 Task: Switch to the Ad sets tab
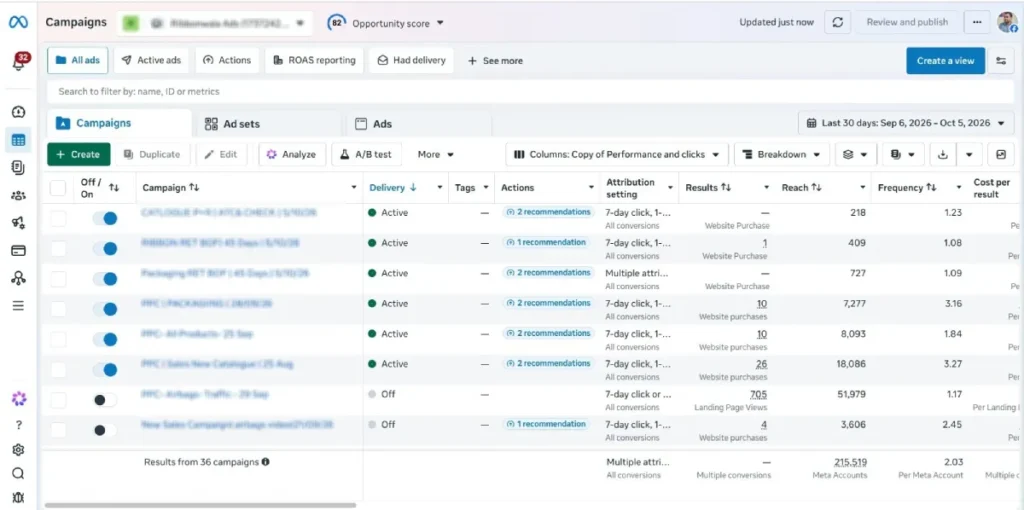(x=266, y=123)
